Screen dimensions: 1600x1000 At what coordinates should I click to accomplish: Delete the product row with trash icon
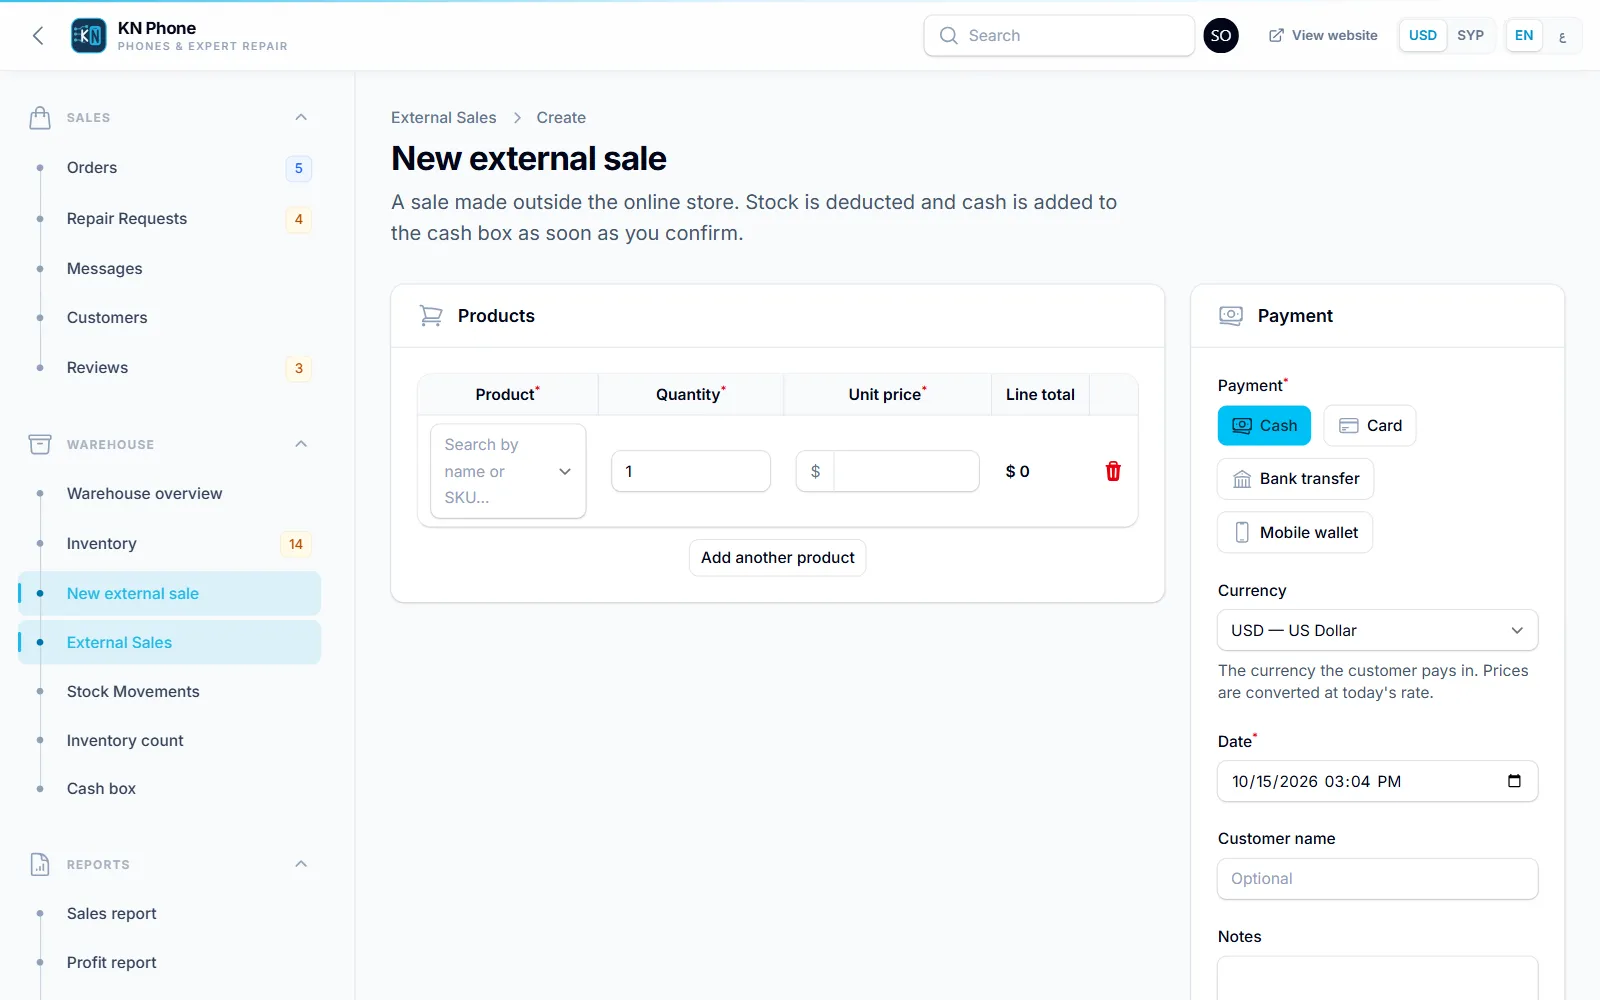tap(1113, 471)
